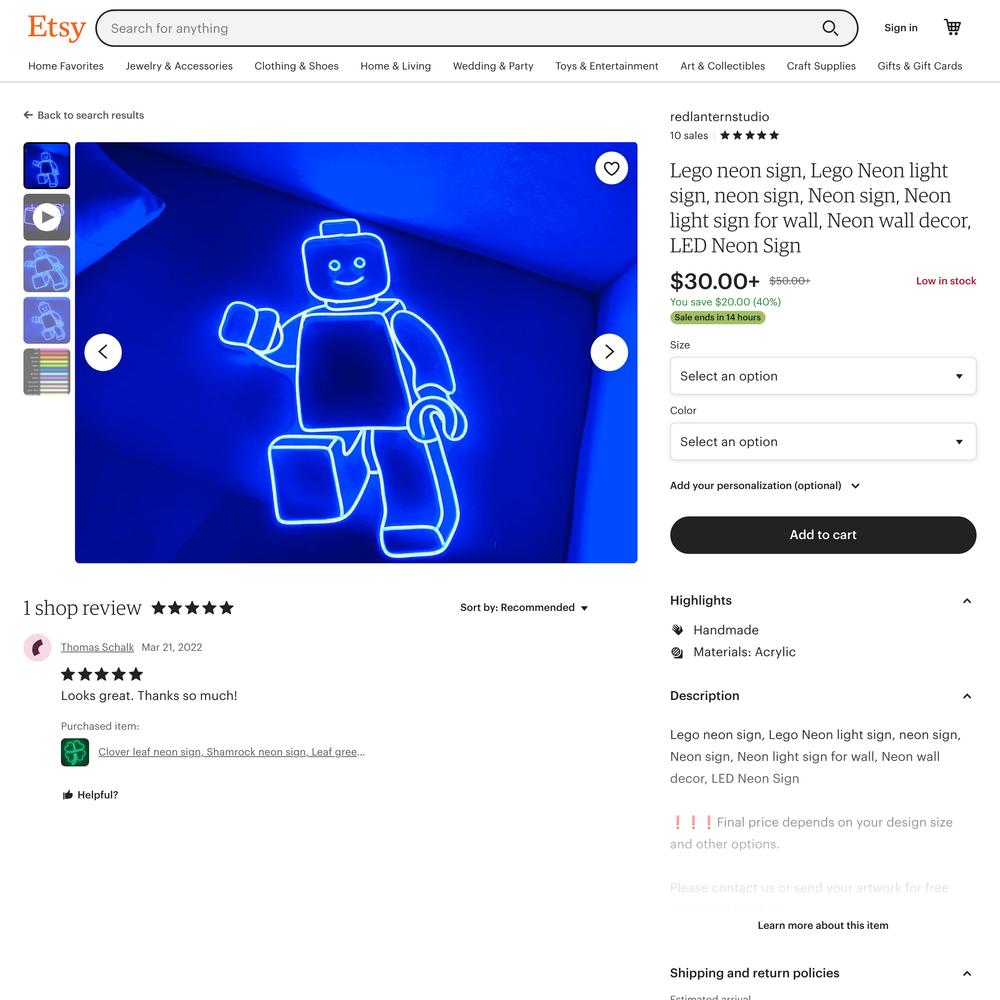Play the product video thumbnail
This screenshot has height=1000, width=1000.
pyautogui.click(x=47, y=217)
